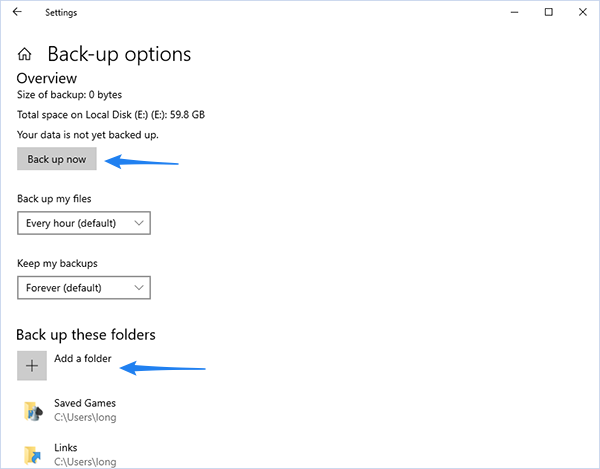Open the 'Every hour (default)' dropdown

pyautogui.click(x=84, y=223)
